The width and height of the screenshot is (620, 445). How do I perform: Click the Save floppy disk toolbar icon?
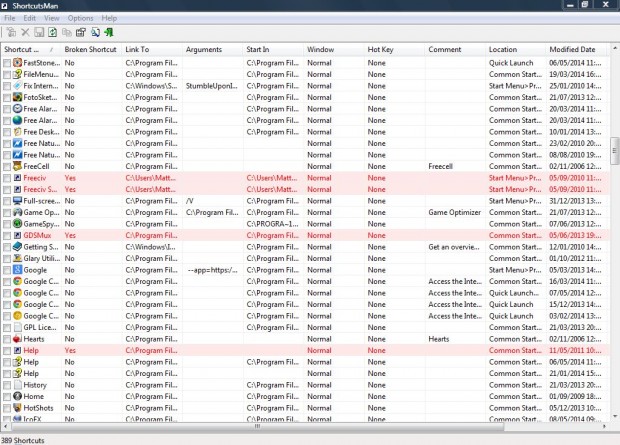pos(39,32)
